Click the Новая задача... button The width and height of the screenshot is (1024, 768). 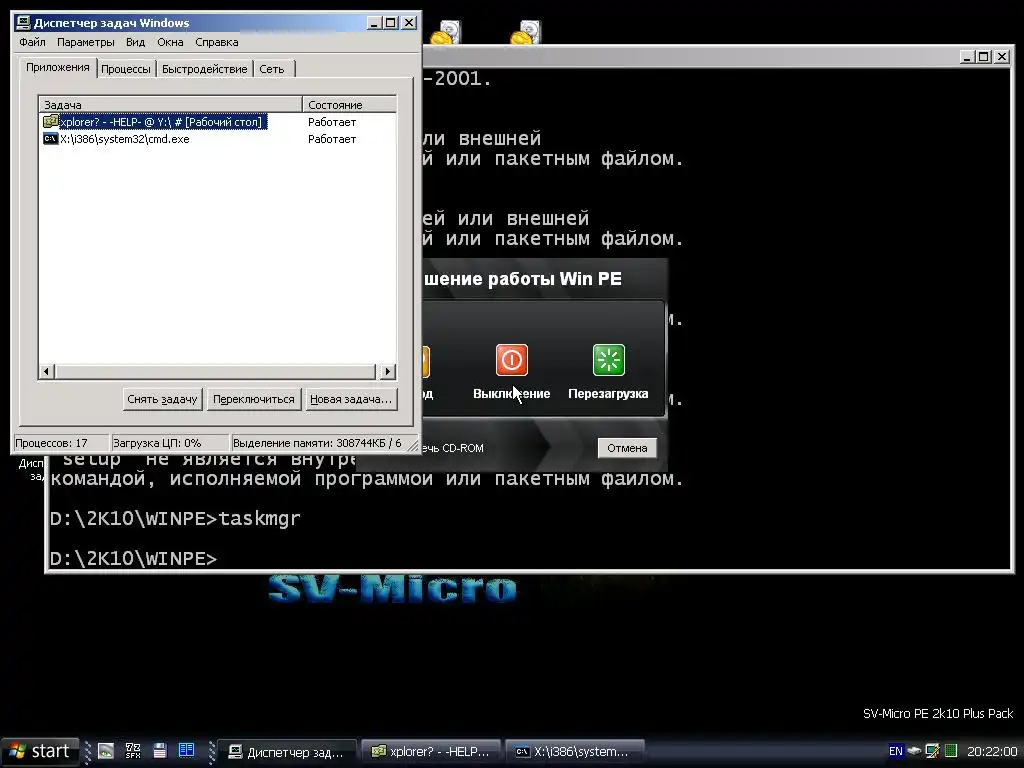(351, 399)
